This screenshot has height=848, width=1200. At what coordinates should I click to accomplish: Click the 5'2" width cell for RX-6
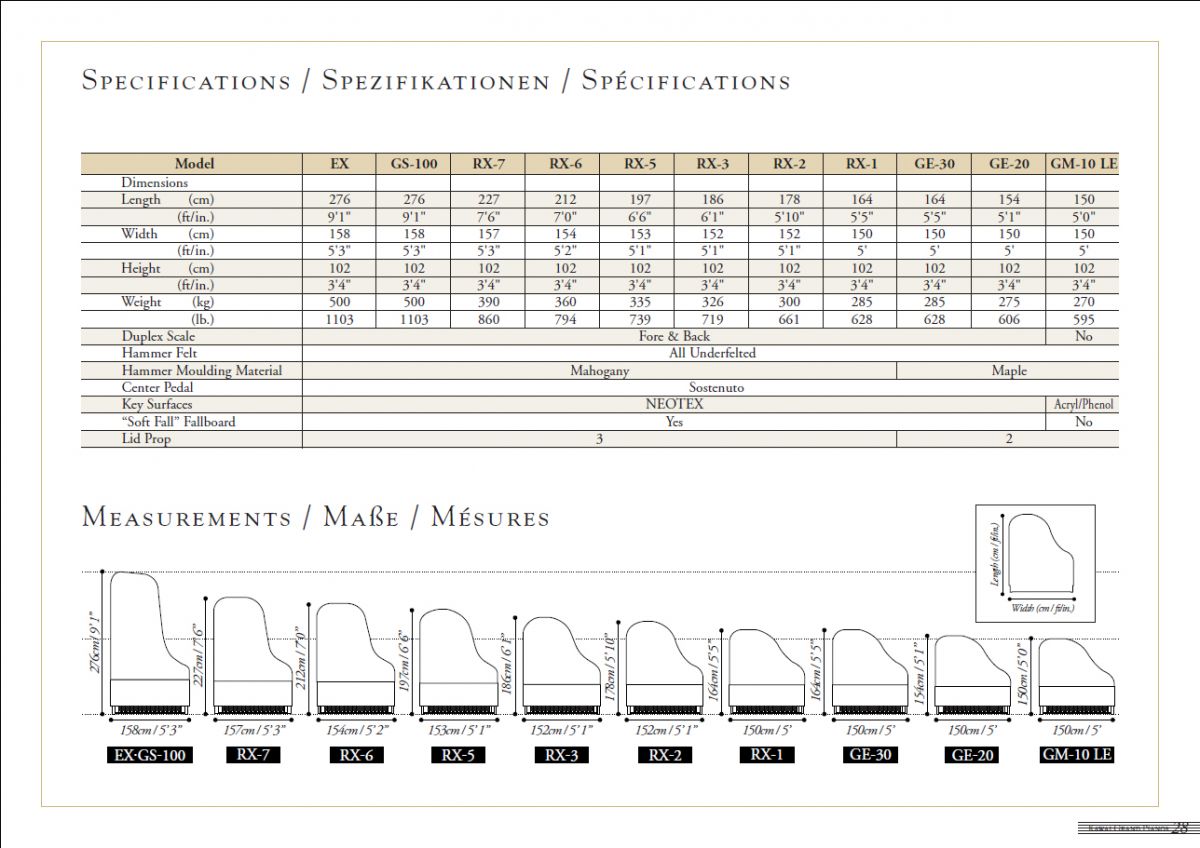tap(563, 251)
